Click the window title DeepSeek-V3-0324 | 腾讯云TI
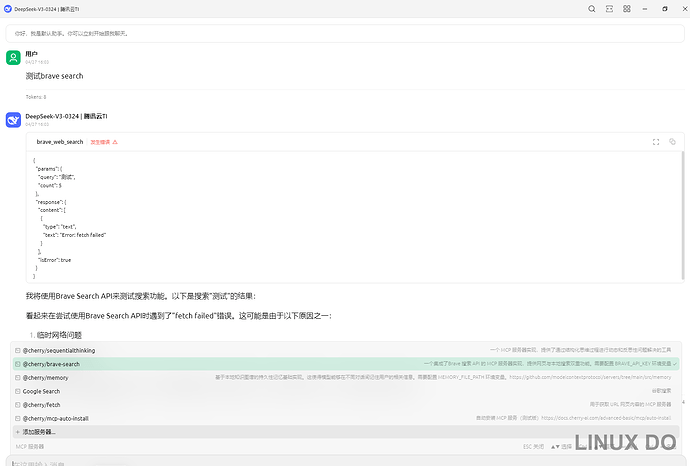 coord(47,9)
